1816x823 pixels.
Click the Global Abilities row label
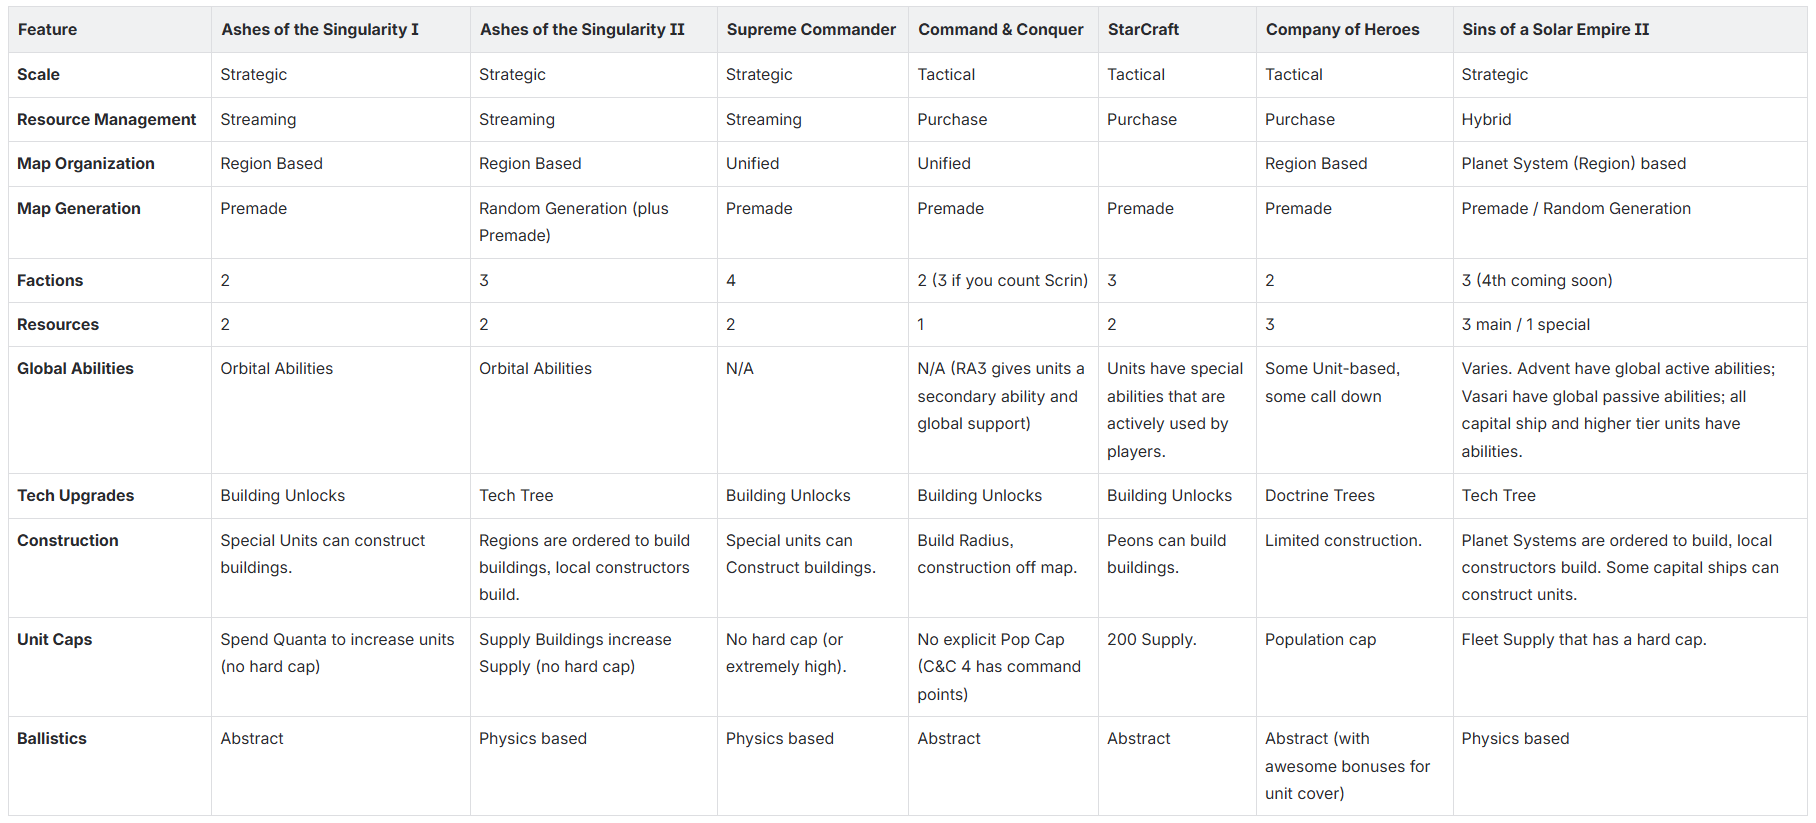pyautogui.click(x=75, y=369)
